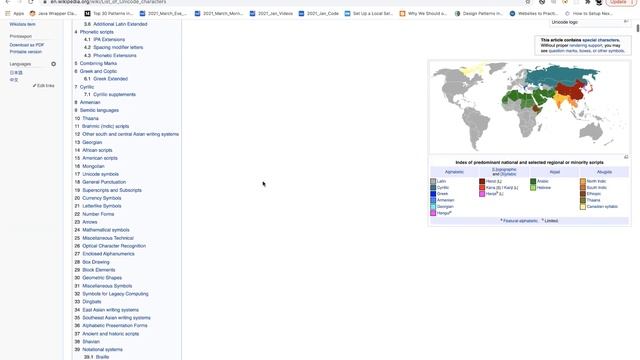Click the North Indic legend link
The image size is (640, 360).
point(597,181)
